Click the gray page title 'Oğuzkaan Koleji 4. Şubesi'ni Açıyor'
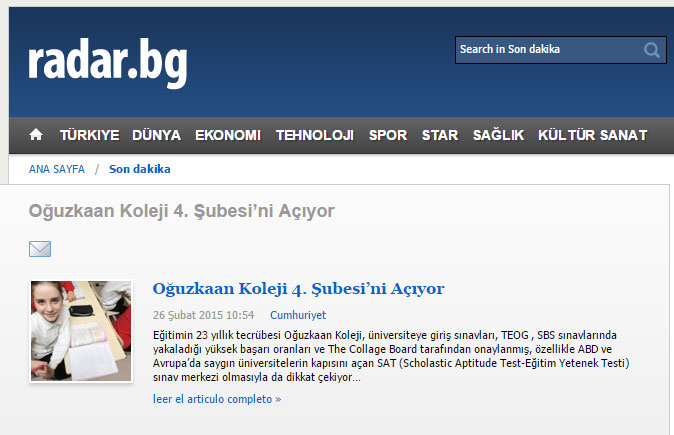Image resolution: width=674 pixels, height=435 pixels. [181, 211]
